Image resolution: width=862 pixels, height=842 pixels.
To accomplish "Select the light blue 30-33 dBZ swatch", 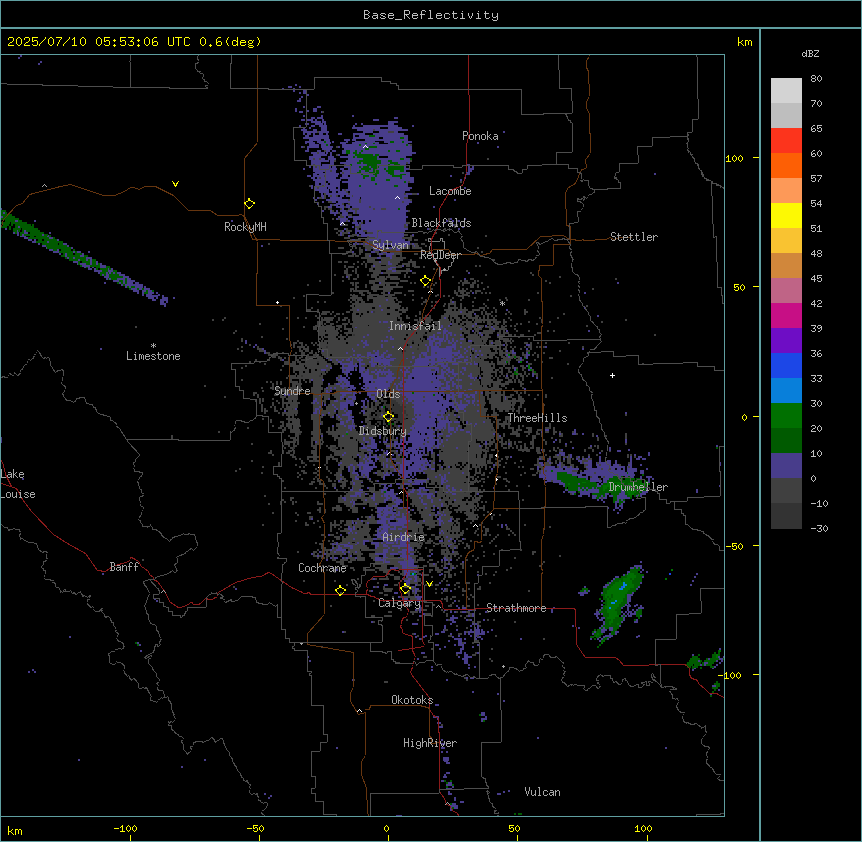I will click(786, 391).
